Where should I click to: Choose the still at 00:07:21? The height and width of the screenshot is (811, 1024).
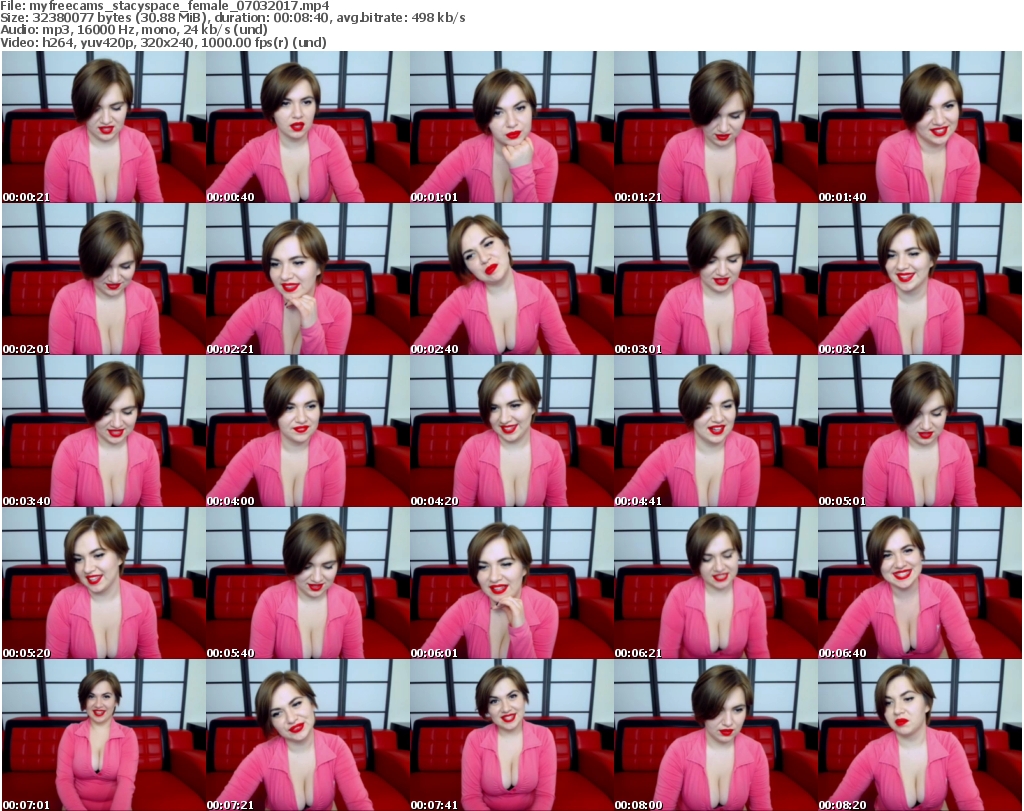click(308, 735)
